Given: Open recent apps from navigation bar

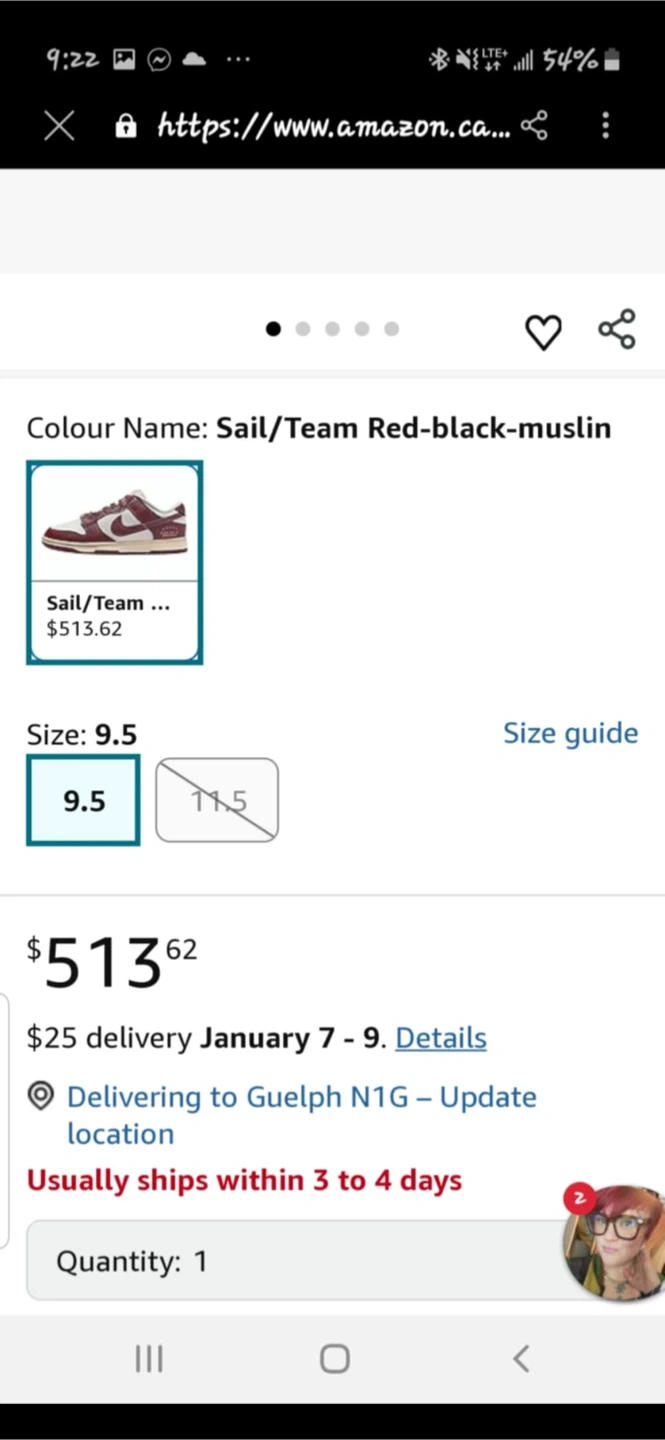Looking at the screenshot, I should (x=149, y=1358).
